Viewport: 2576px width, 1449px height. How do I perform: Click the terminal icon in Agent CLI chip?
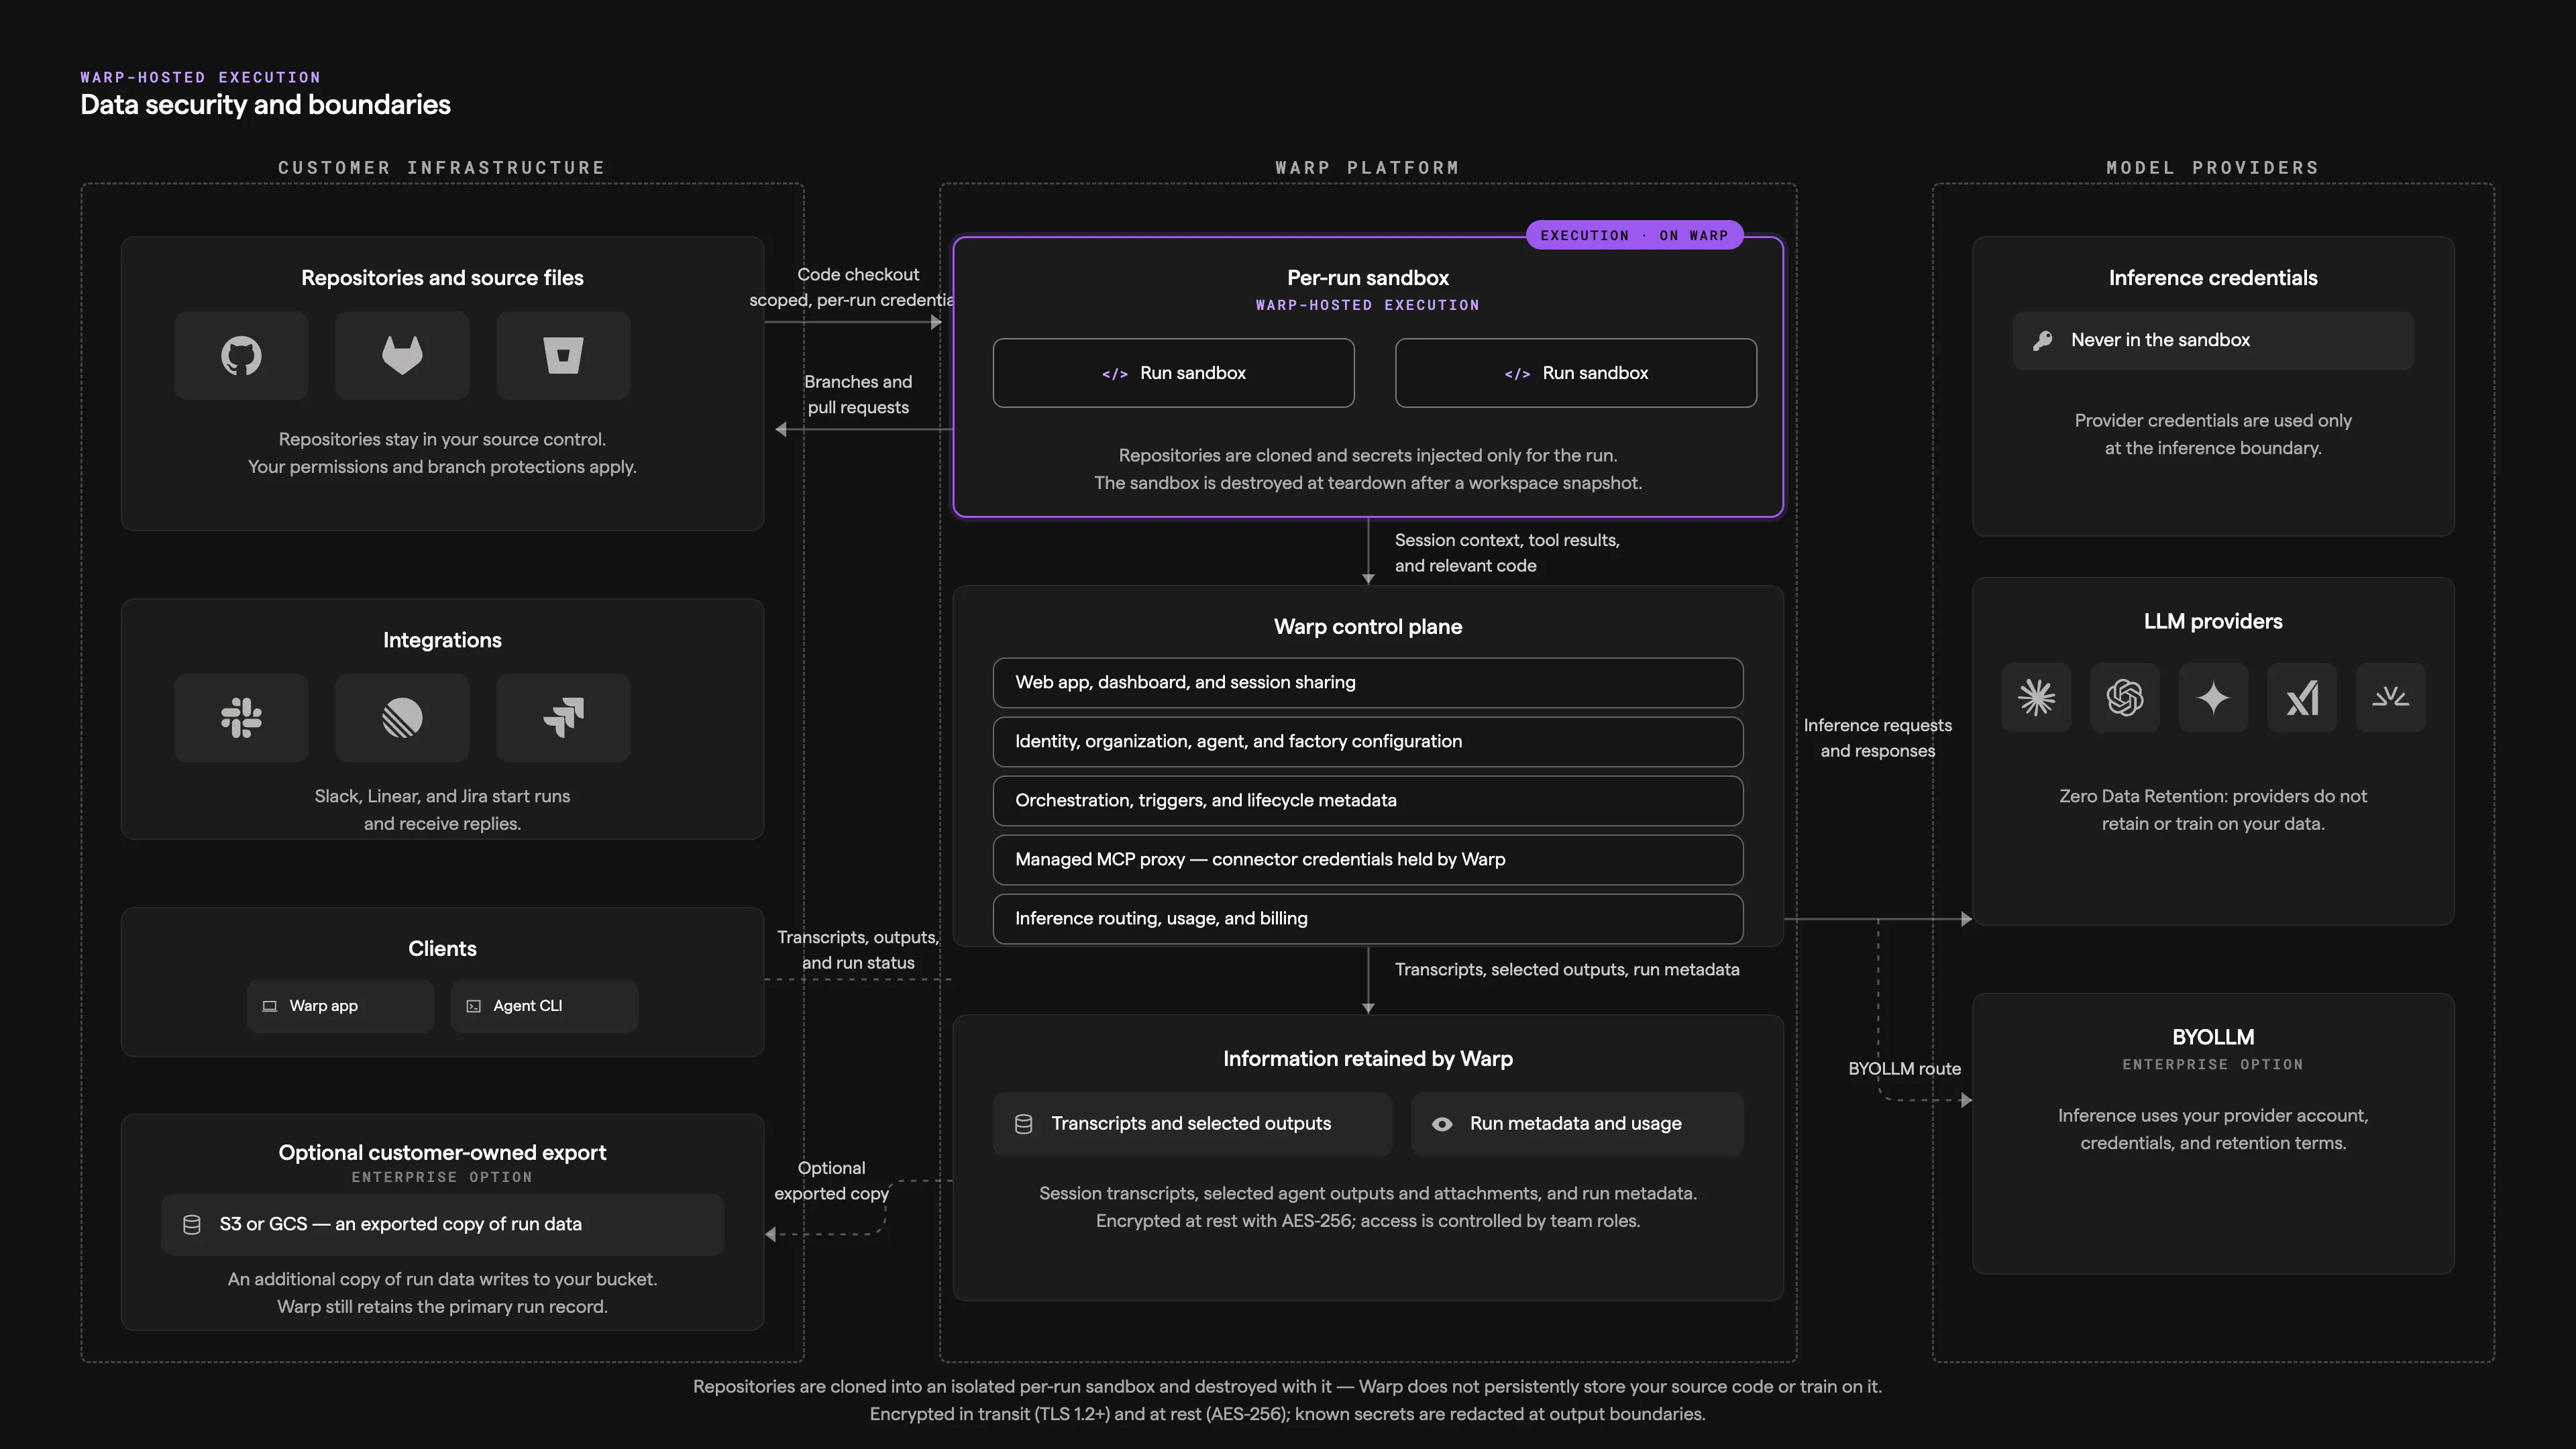point(473,1006)
